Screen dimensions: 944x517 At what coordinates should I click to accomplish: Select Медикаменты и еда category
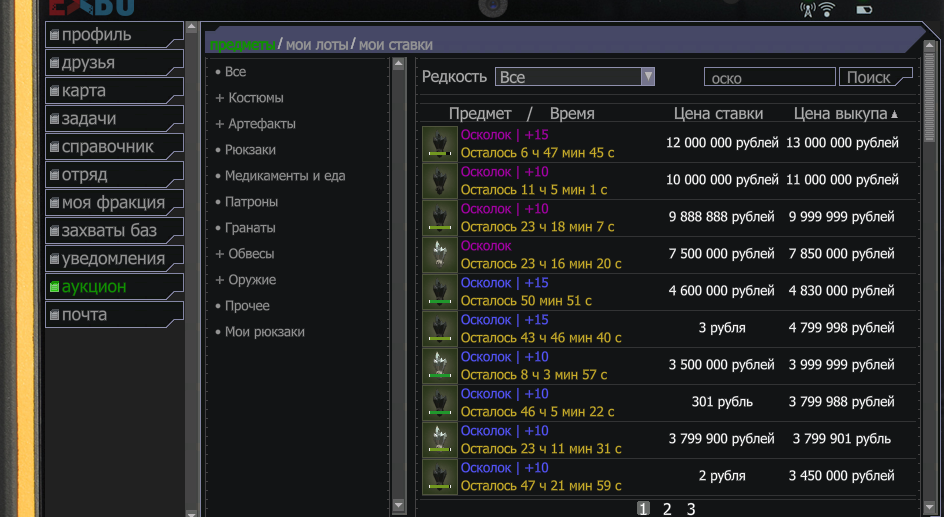280,176
